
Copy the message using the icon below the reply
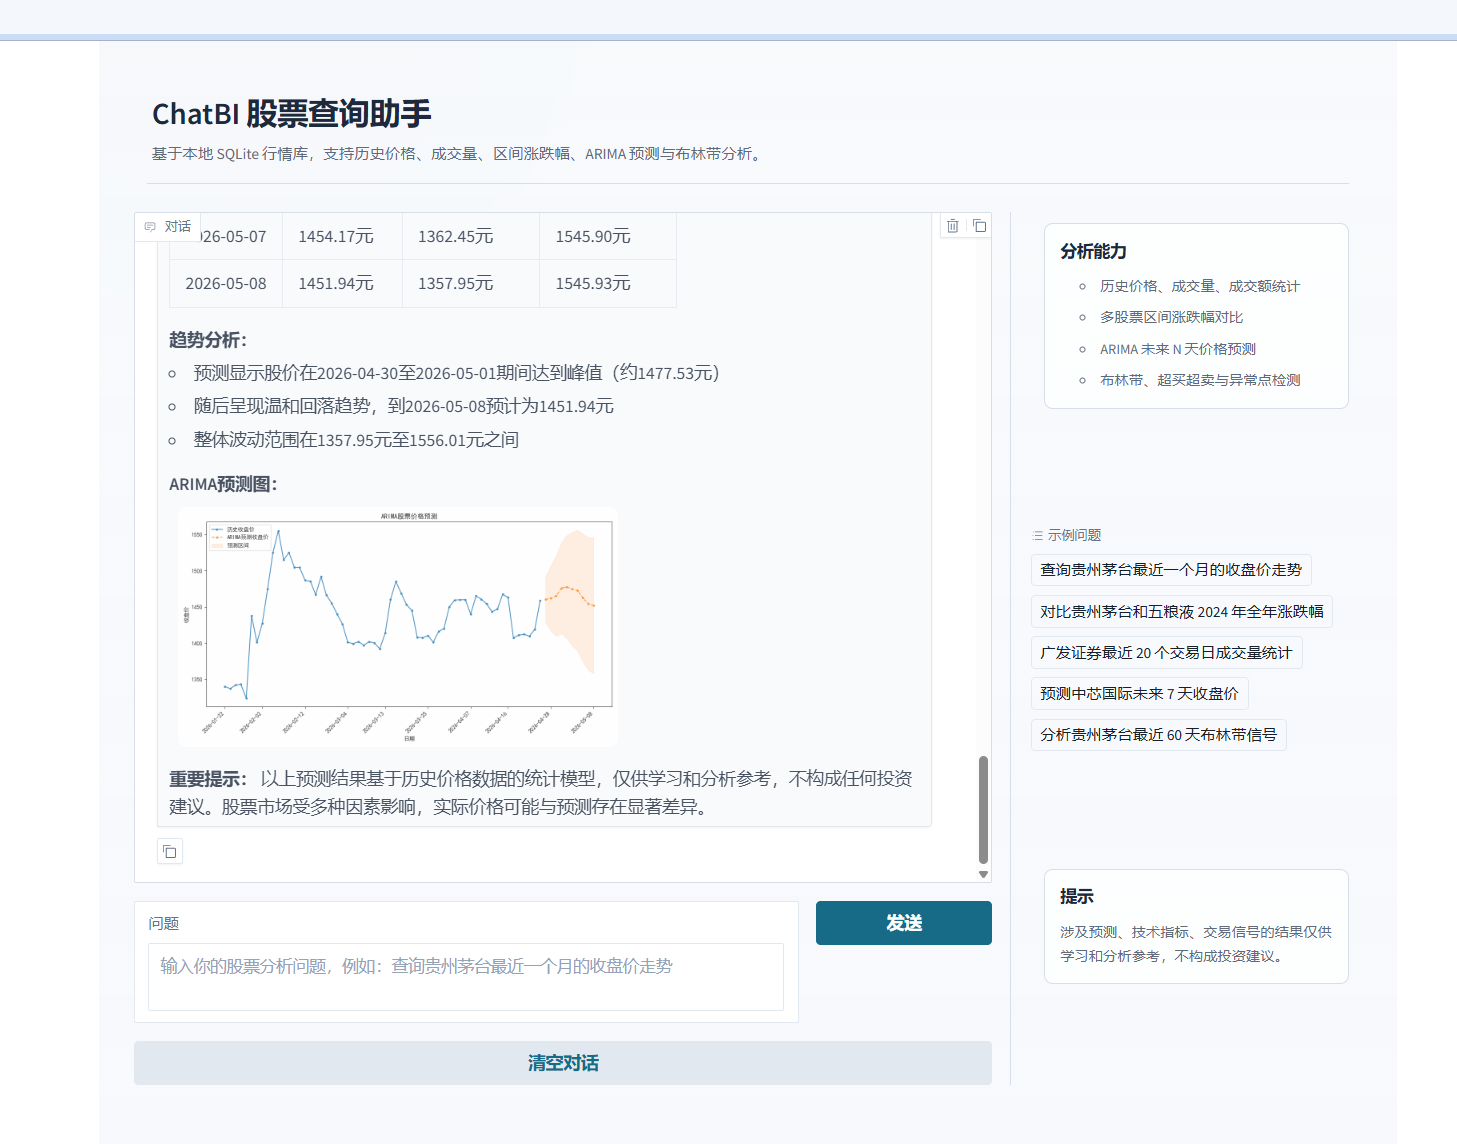point(170,852)
